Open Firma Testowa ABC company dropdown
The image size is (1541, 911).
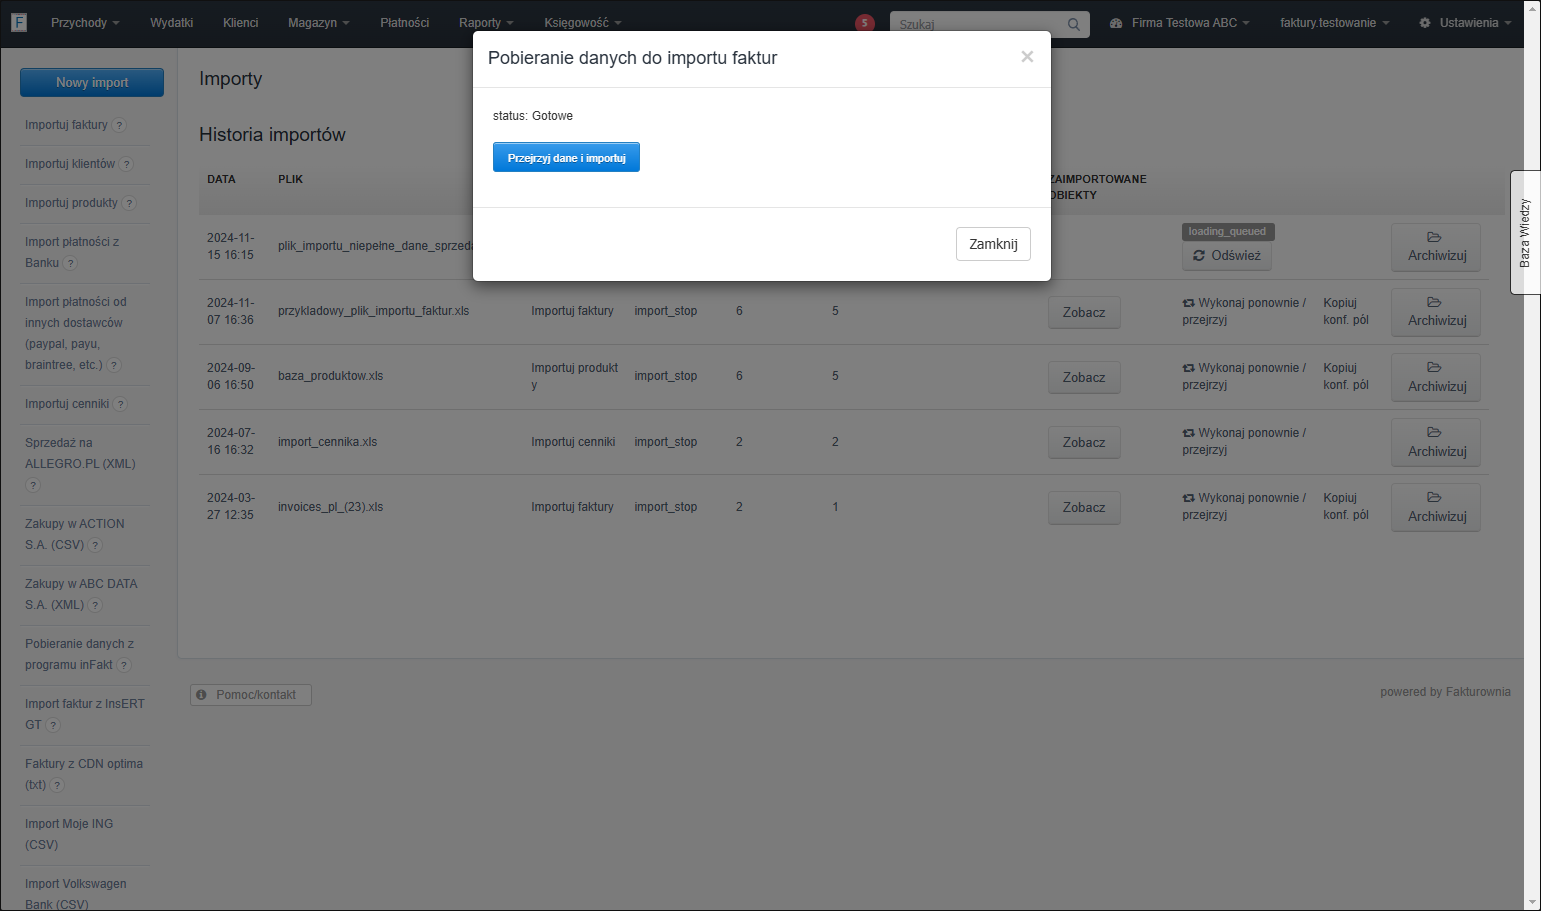1180,23
